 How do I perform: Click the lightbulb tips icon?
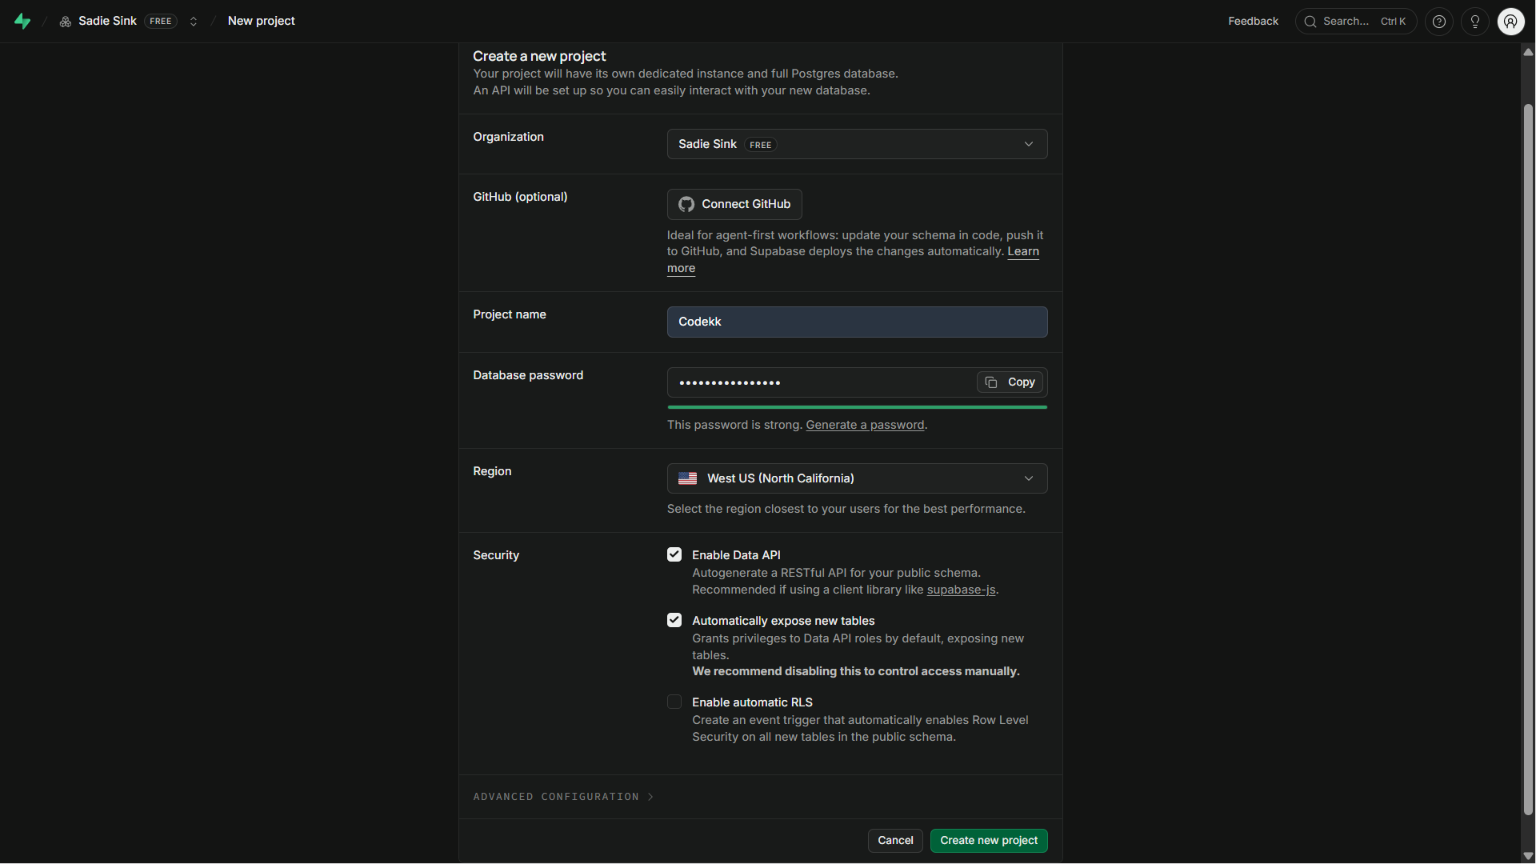point(1475,21)
